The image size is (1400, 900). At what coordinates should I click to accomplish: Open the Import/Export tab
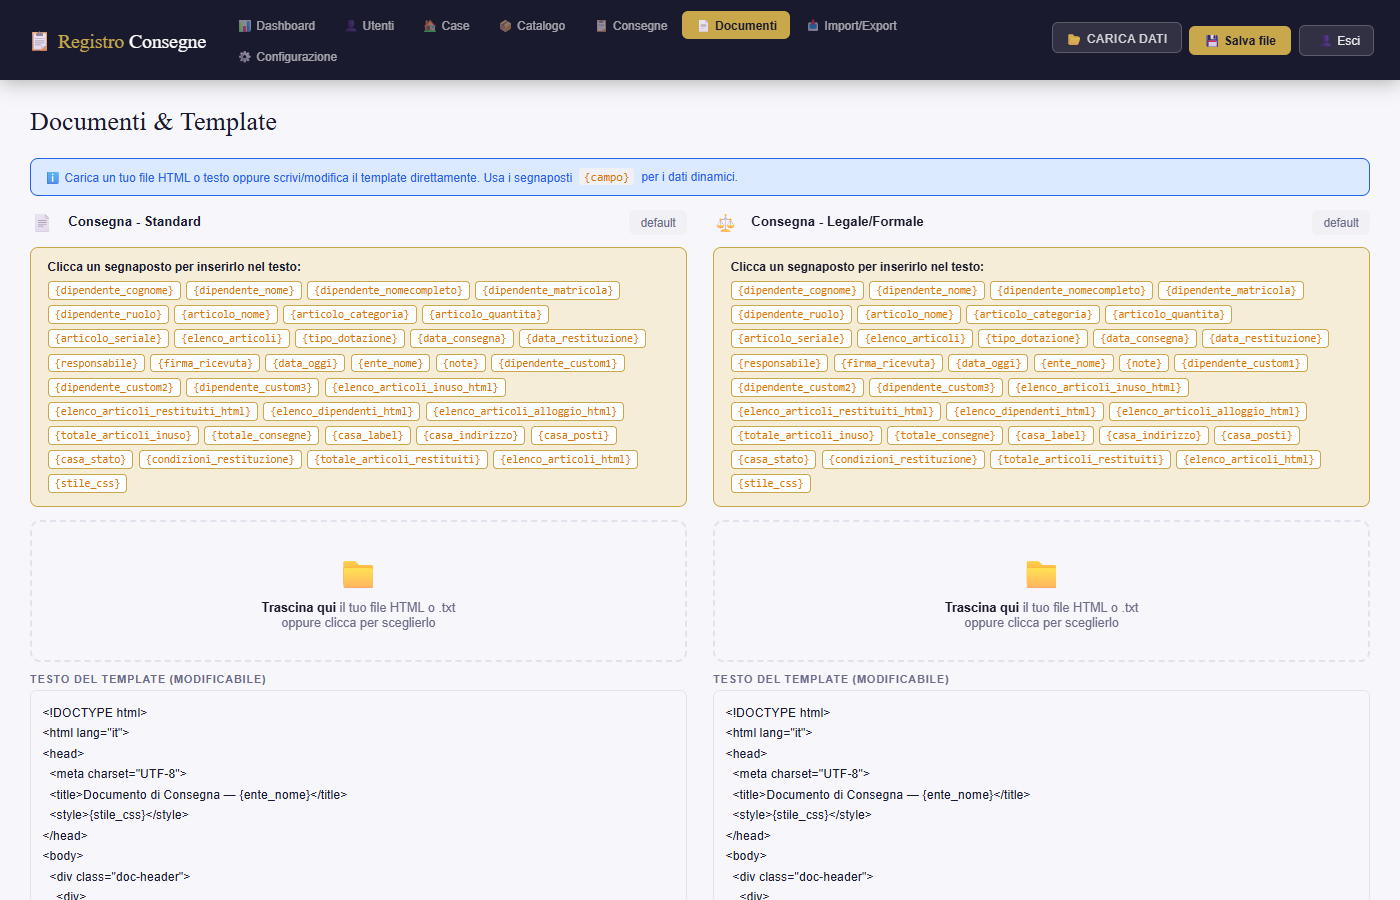[x=852, y=26]
